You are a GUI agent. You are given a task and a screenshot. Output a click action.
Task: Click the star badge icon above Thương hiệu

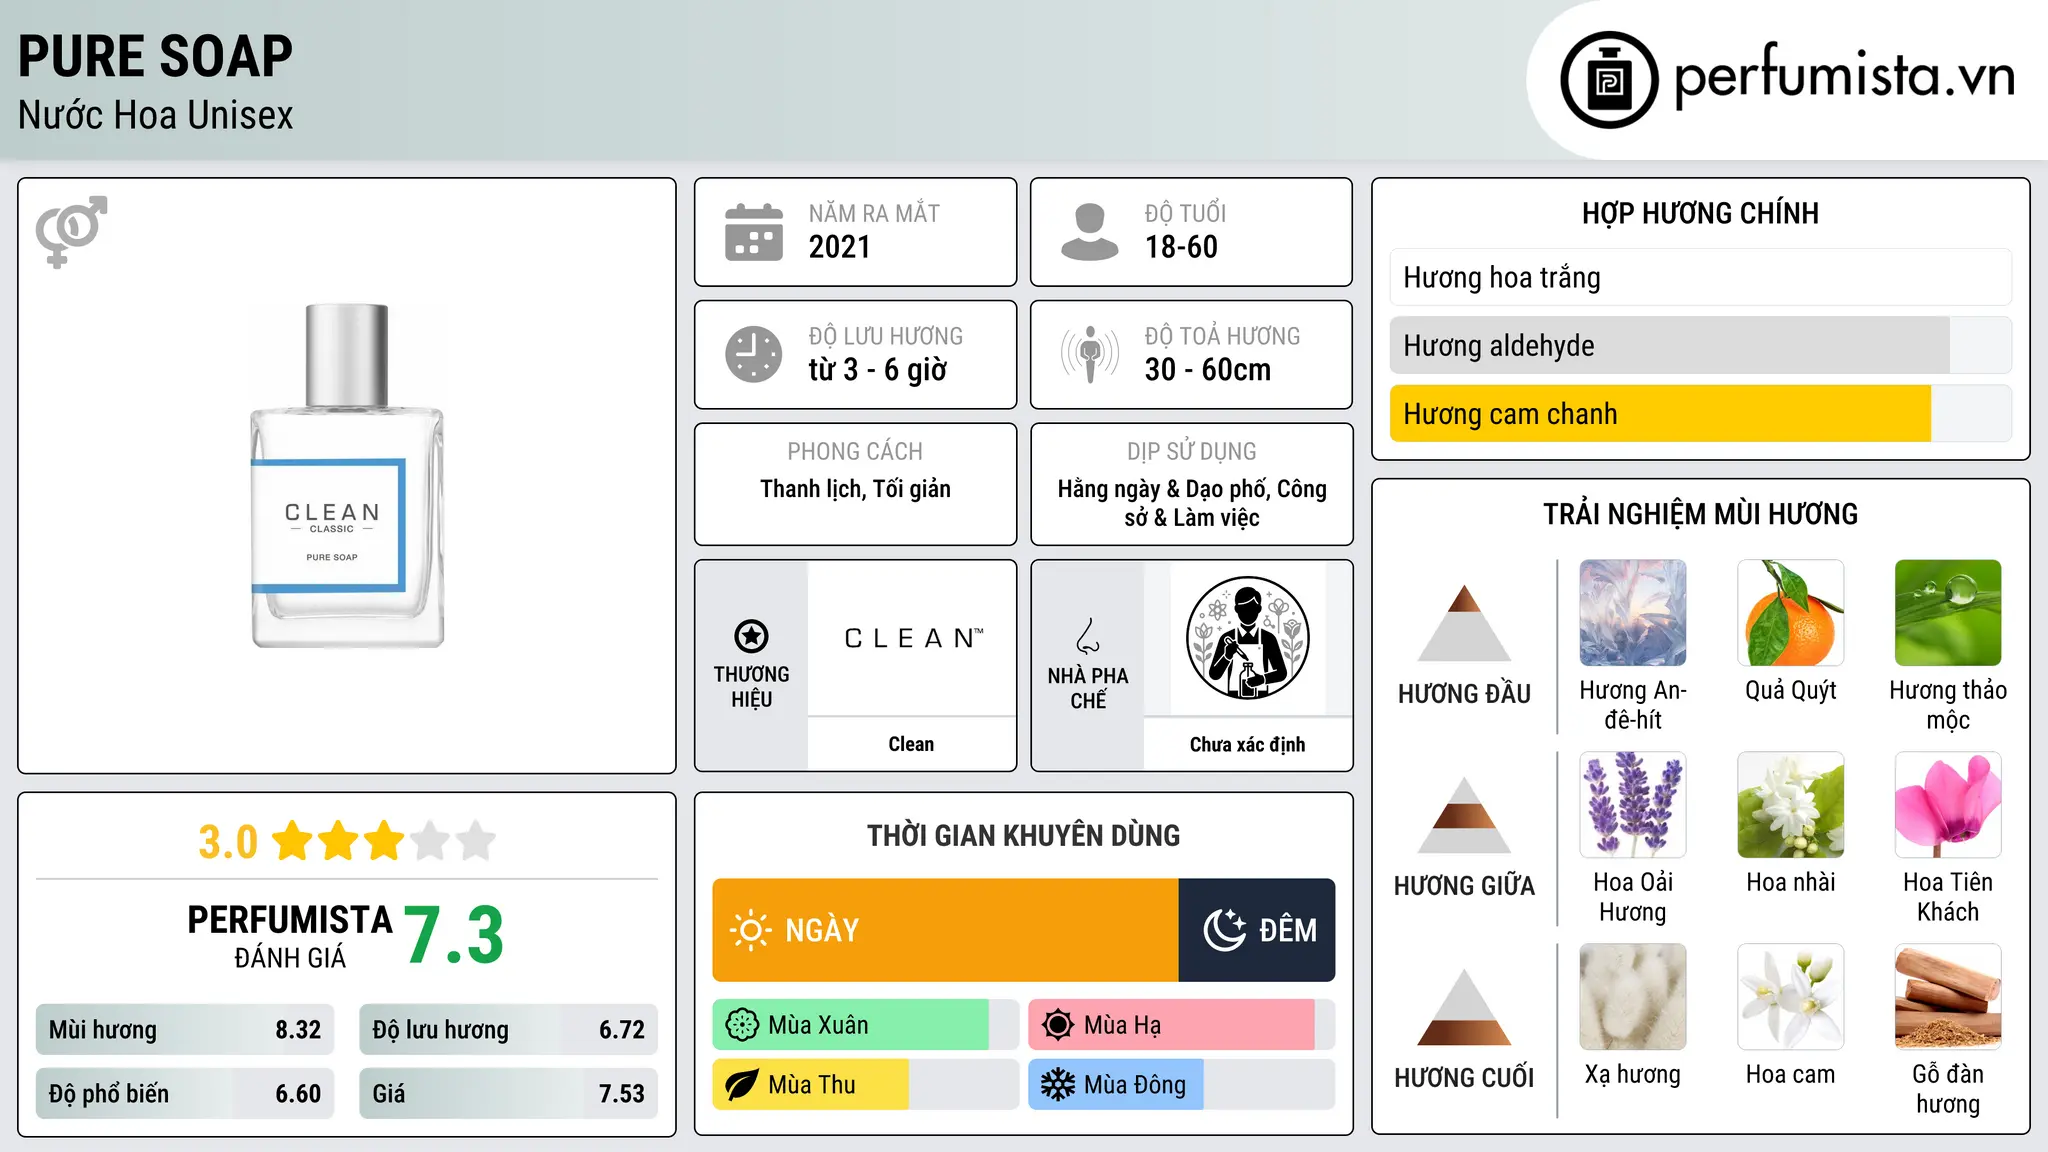[751, 636]
